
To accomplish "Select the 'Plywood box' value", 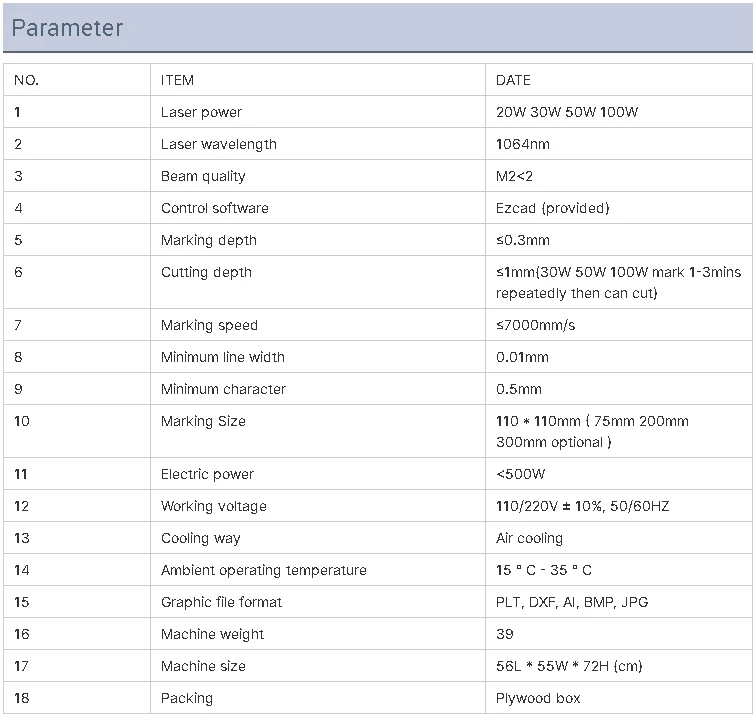I will 538,699.
